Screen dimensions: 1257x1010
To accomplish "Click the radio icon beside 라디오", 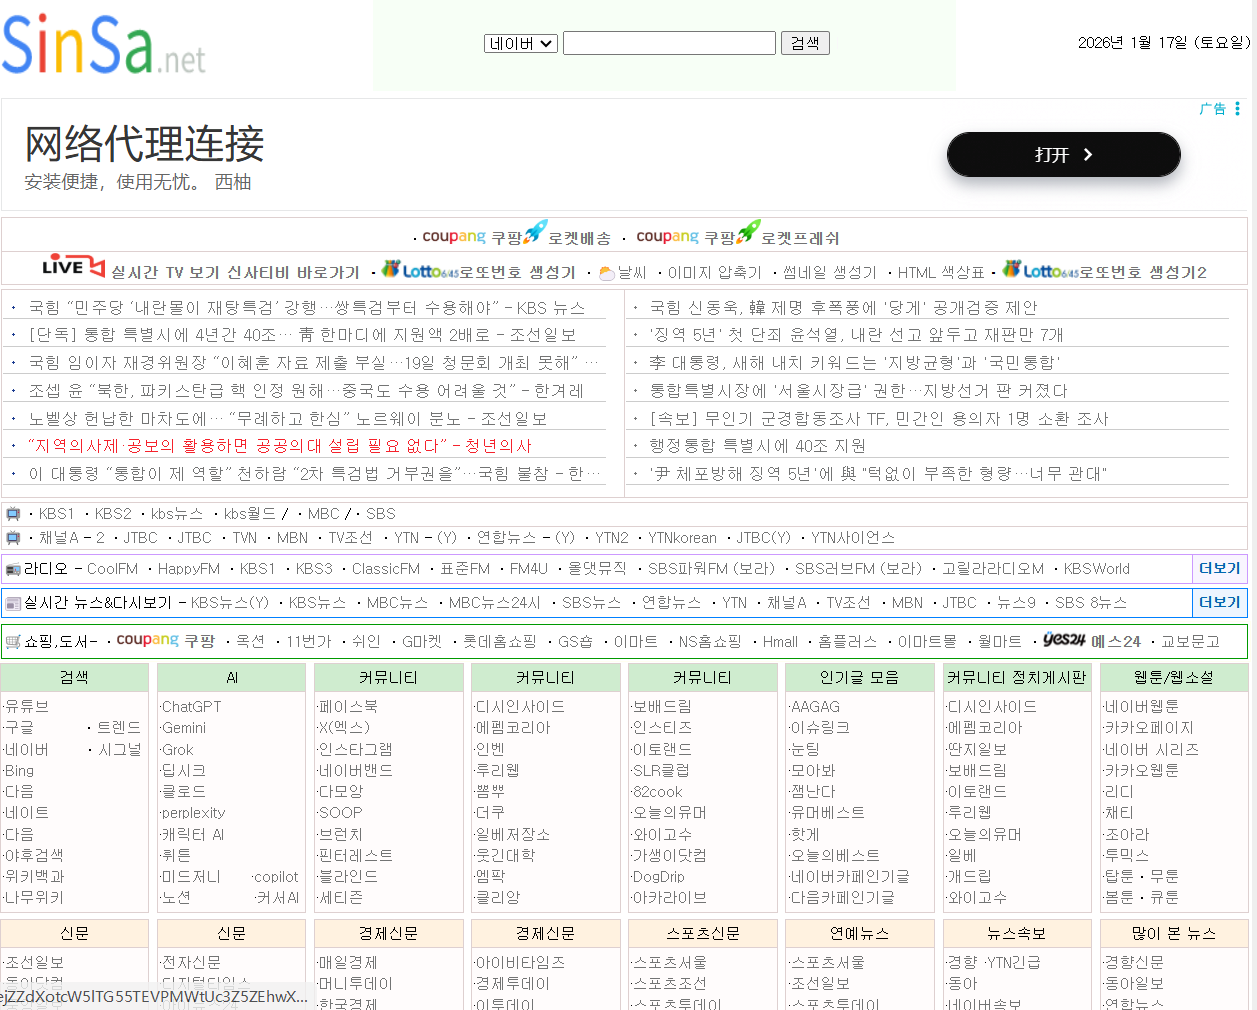I will [13, 569].
